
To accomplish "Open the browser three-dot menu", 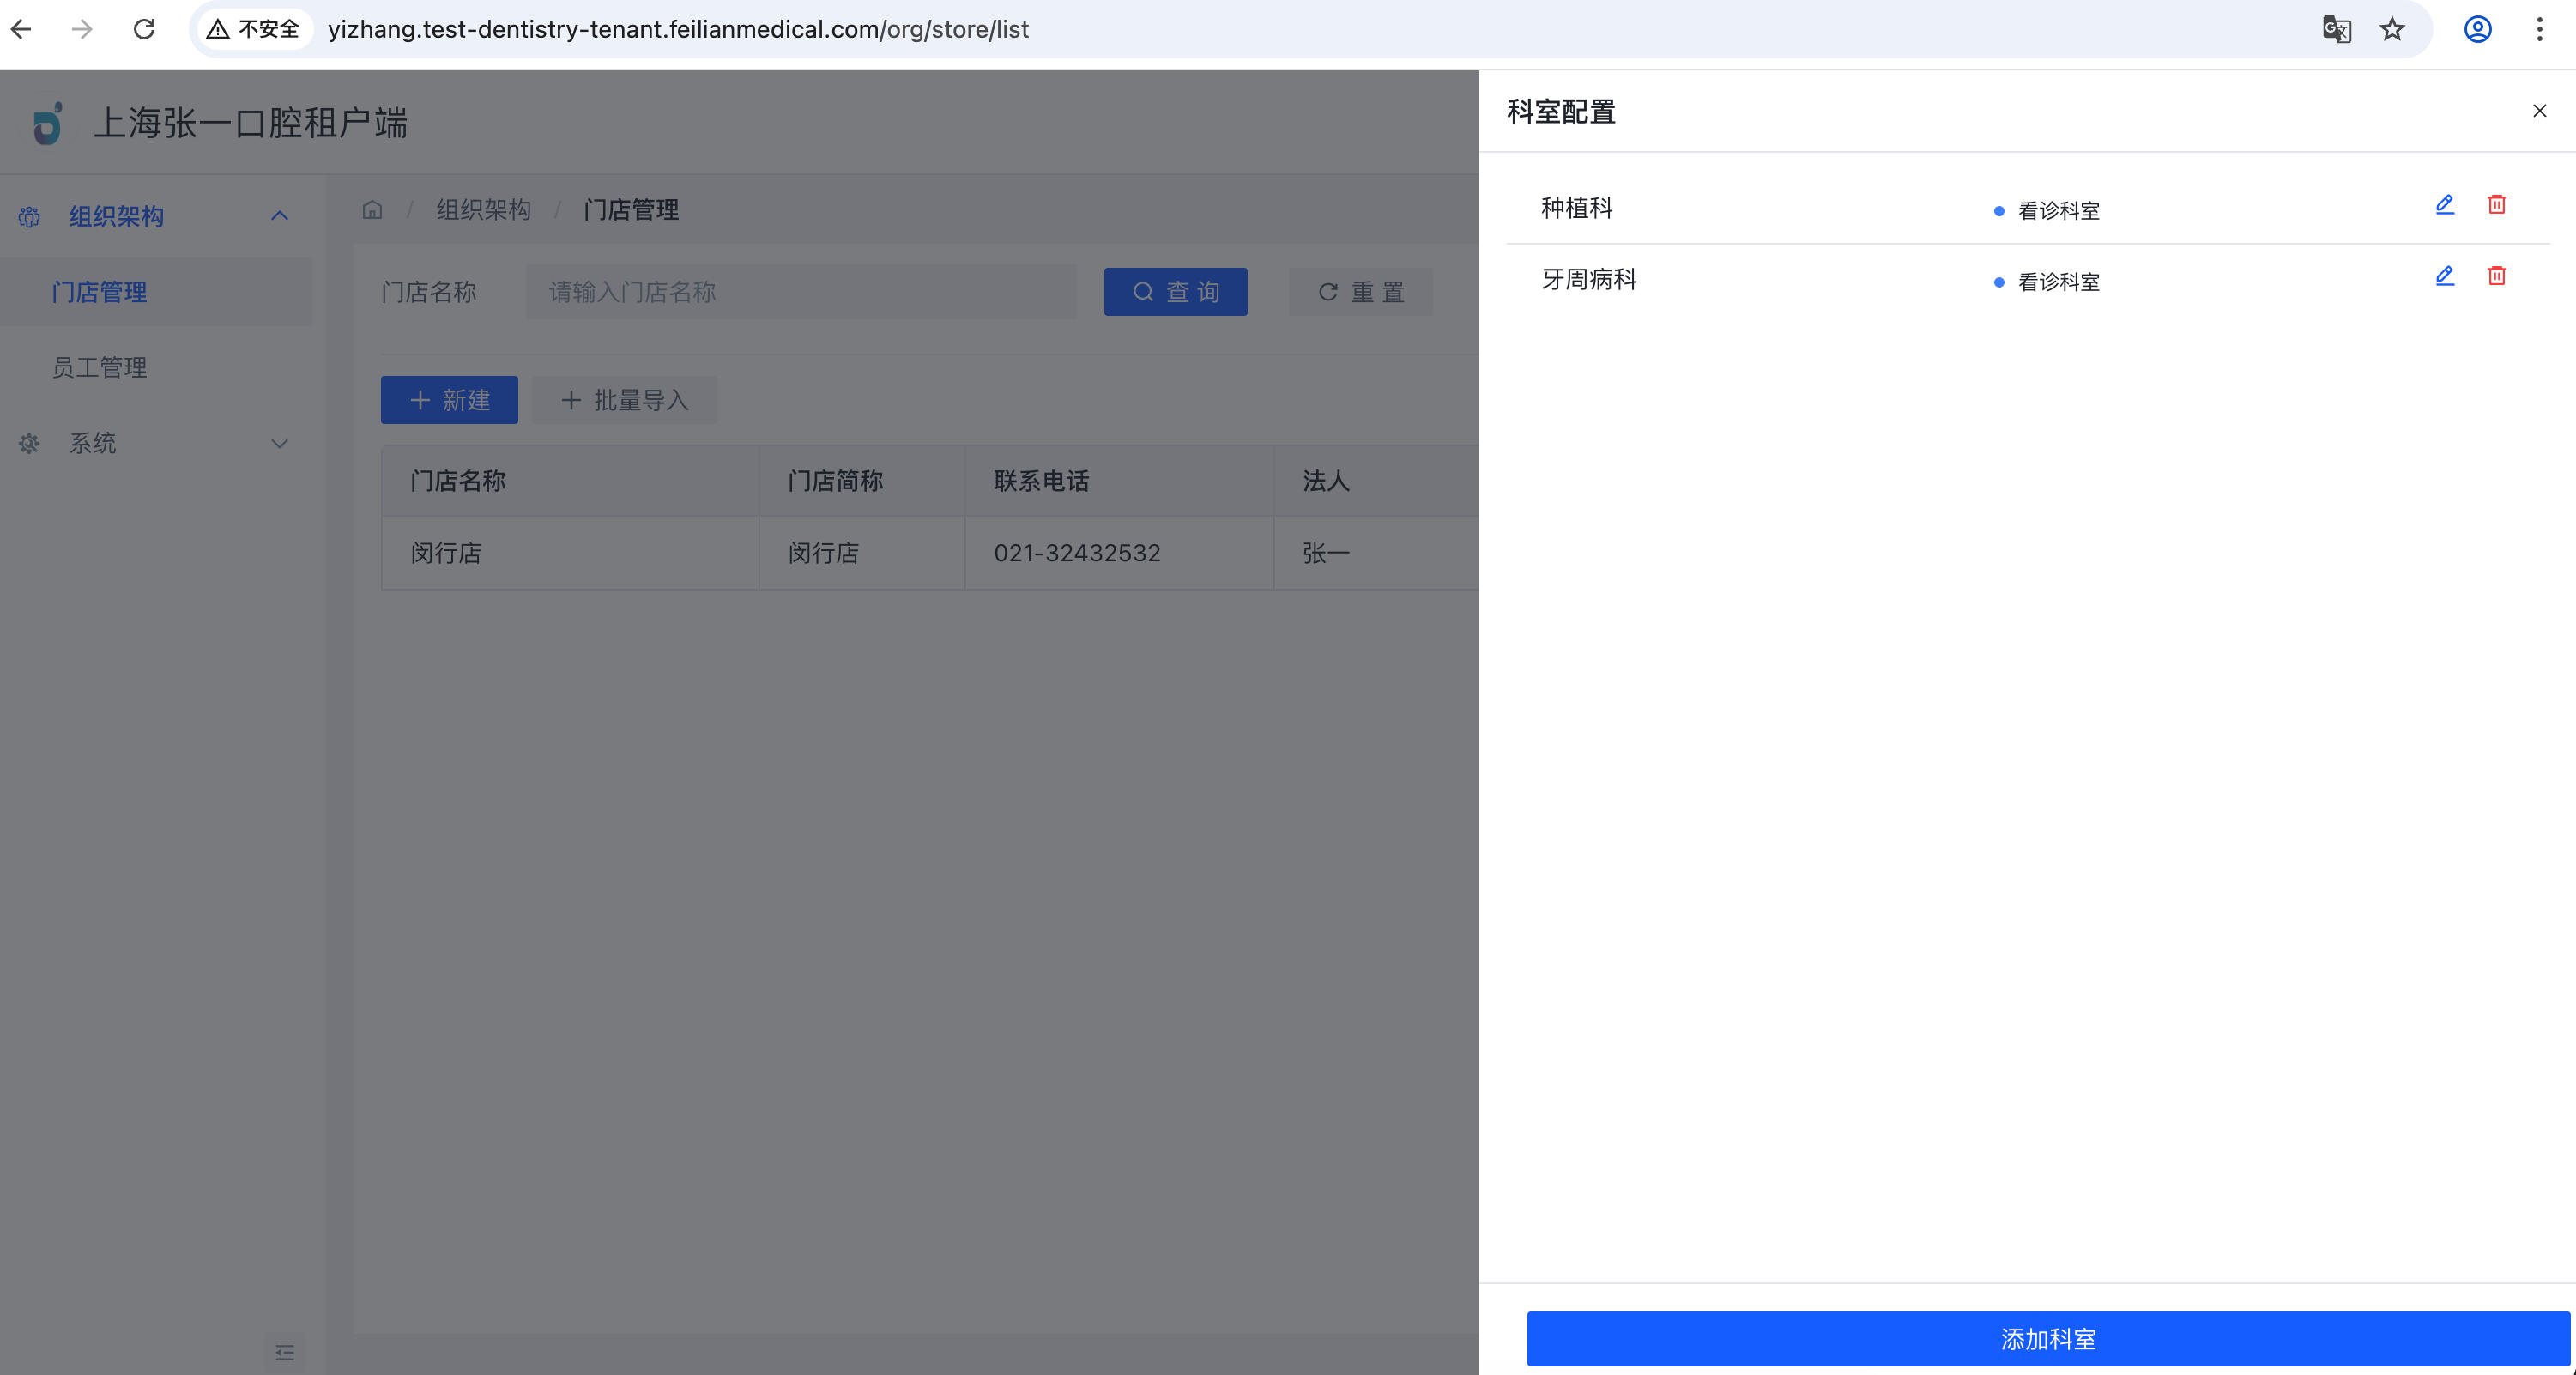I will coord(2539,29).
